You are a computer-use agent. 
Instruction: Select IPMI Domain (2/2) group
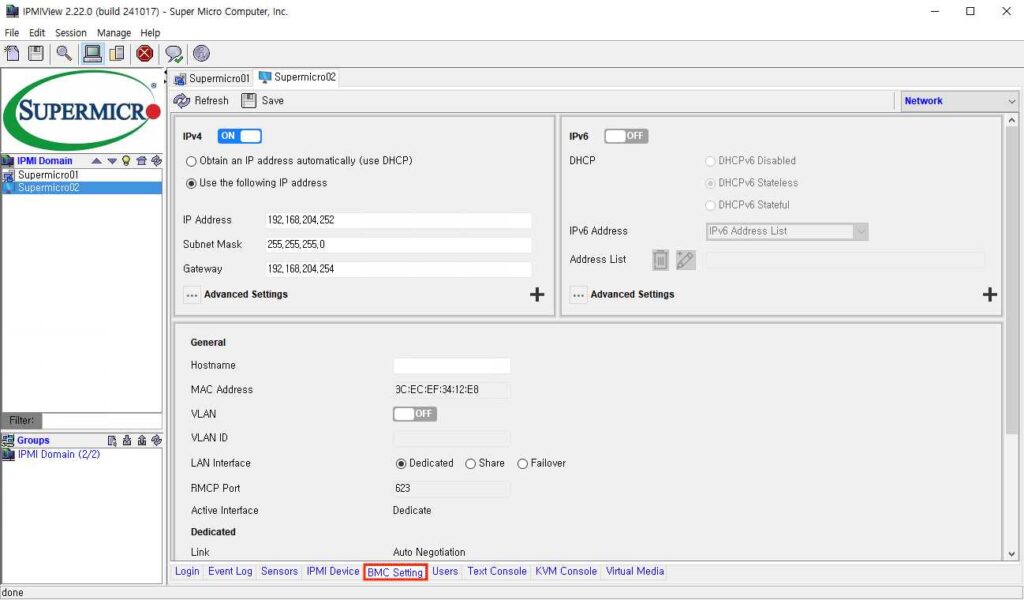coord(59,454)
